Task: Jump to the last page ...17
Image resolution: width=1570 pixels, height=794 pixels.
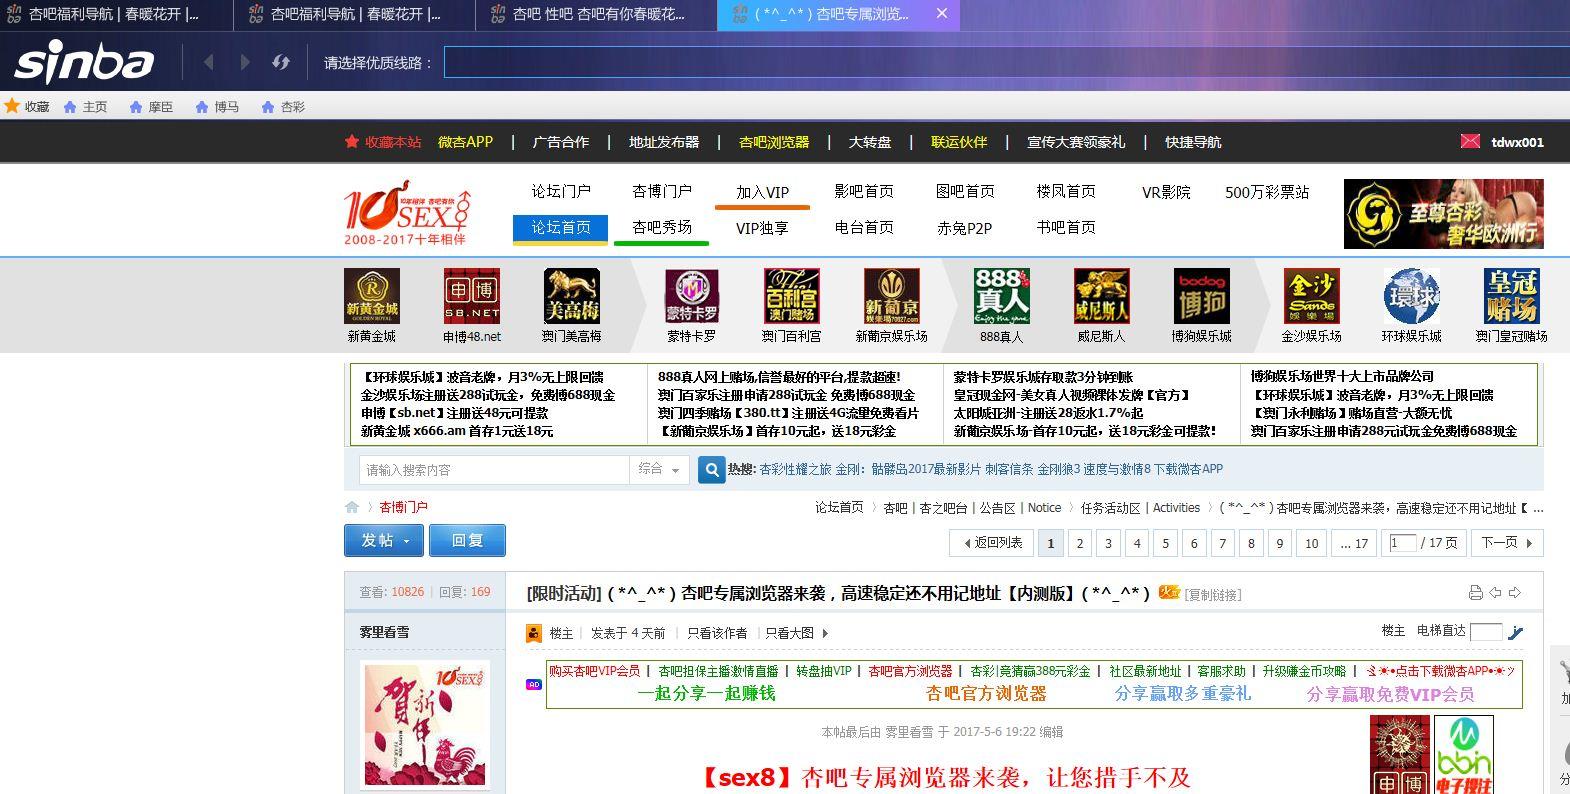Action: (x=1354, y=543)
